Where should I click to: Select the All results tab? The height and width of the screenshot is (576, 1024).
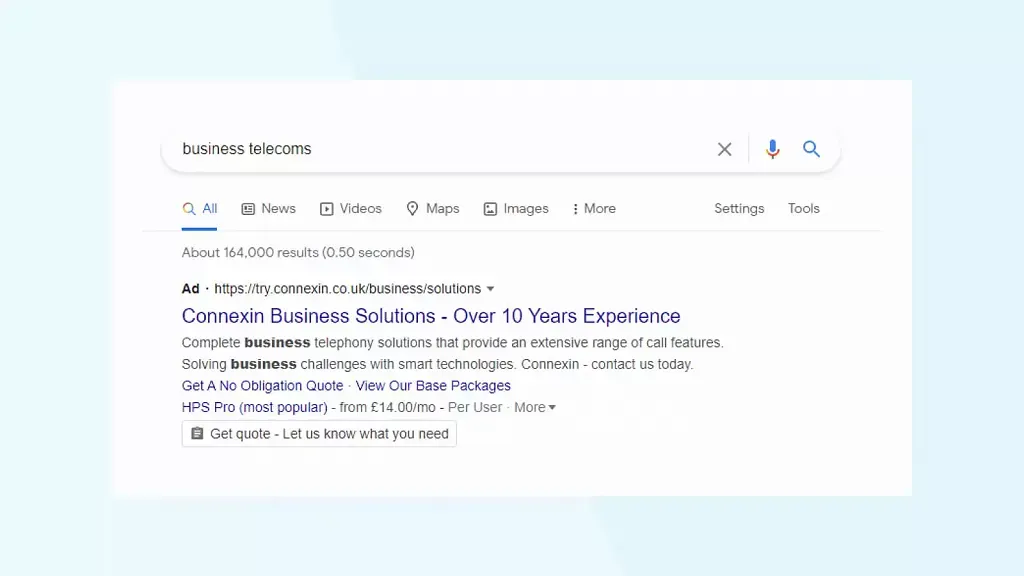[199, 209]
